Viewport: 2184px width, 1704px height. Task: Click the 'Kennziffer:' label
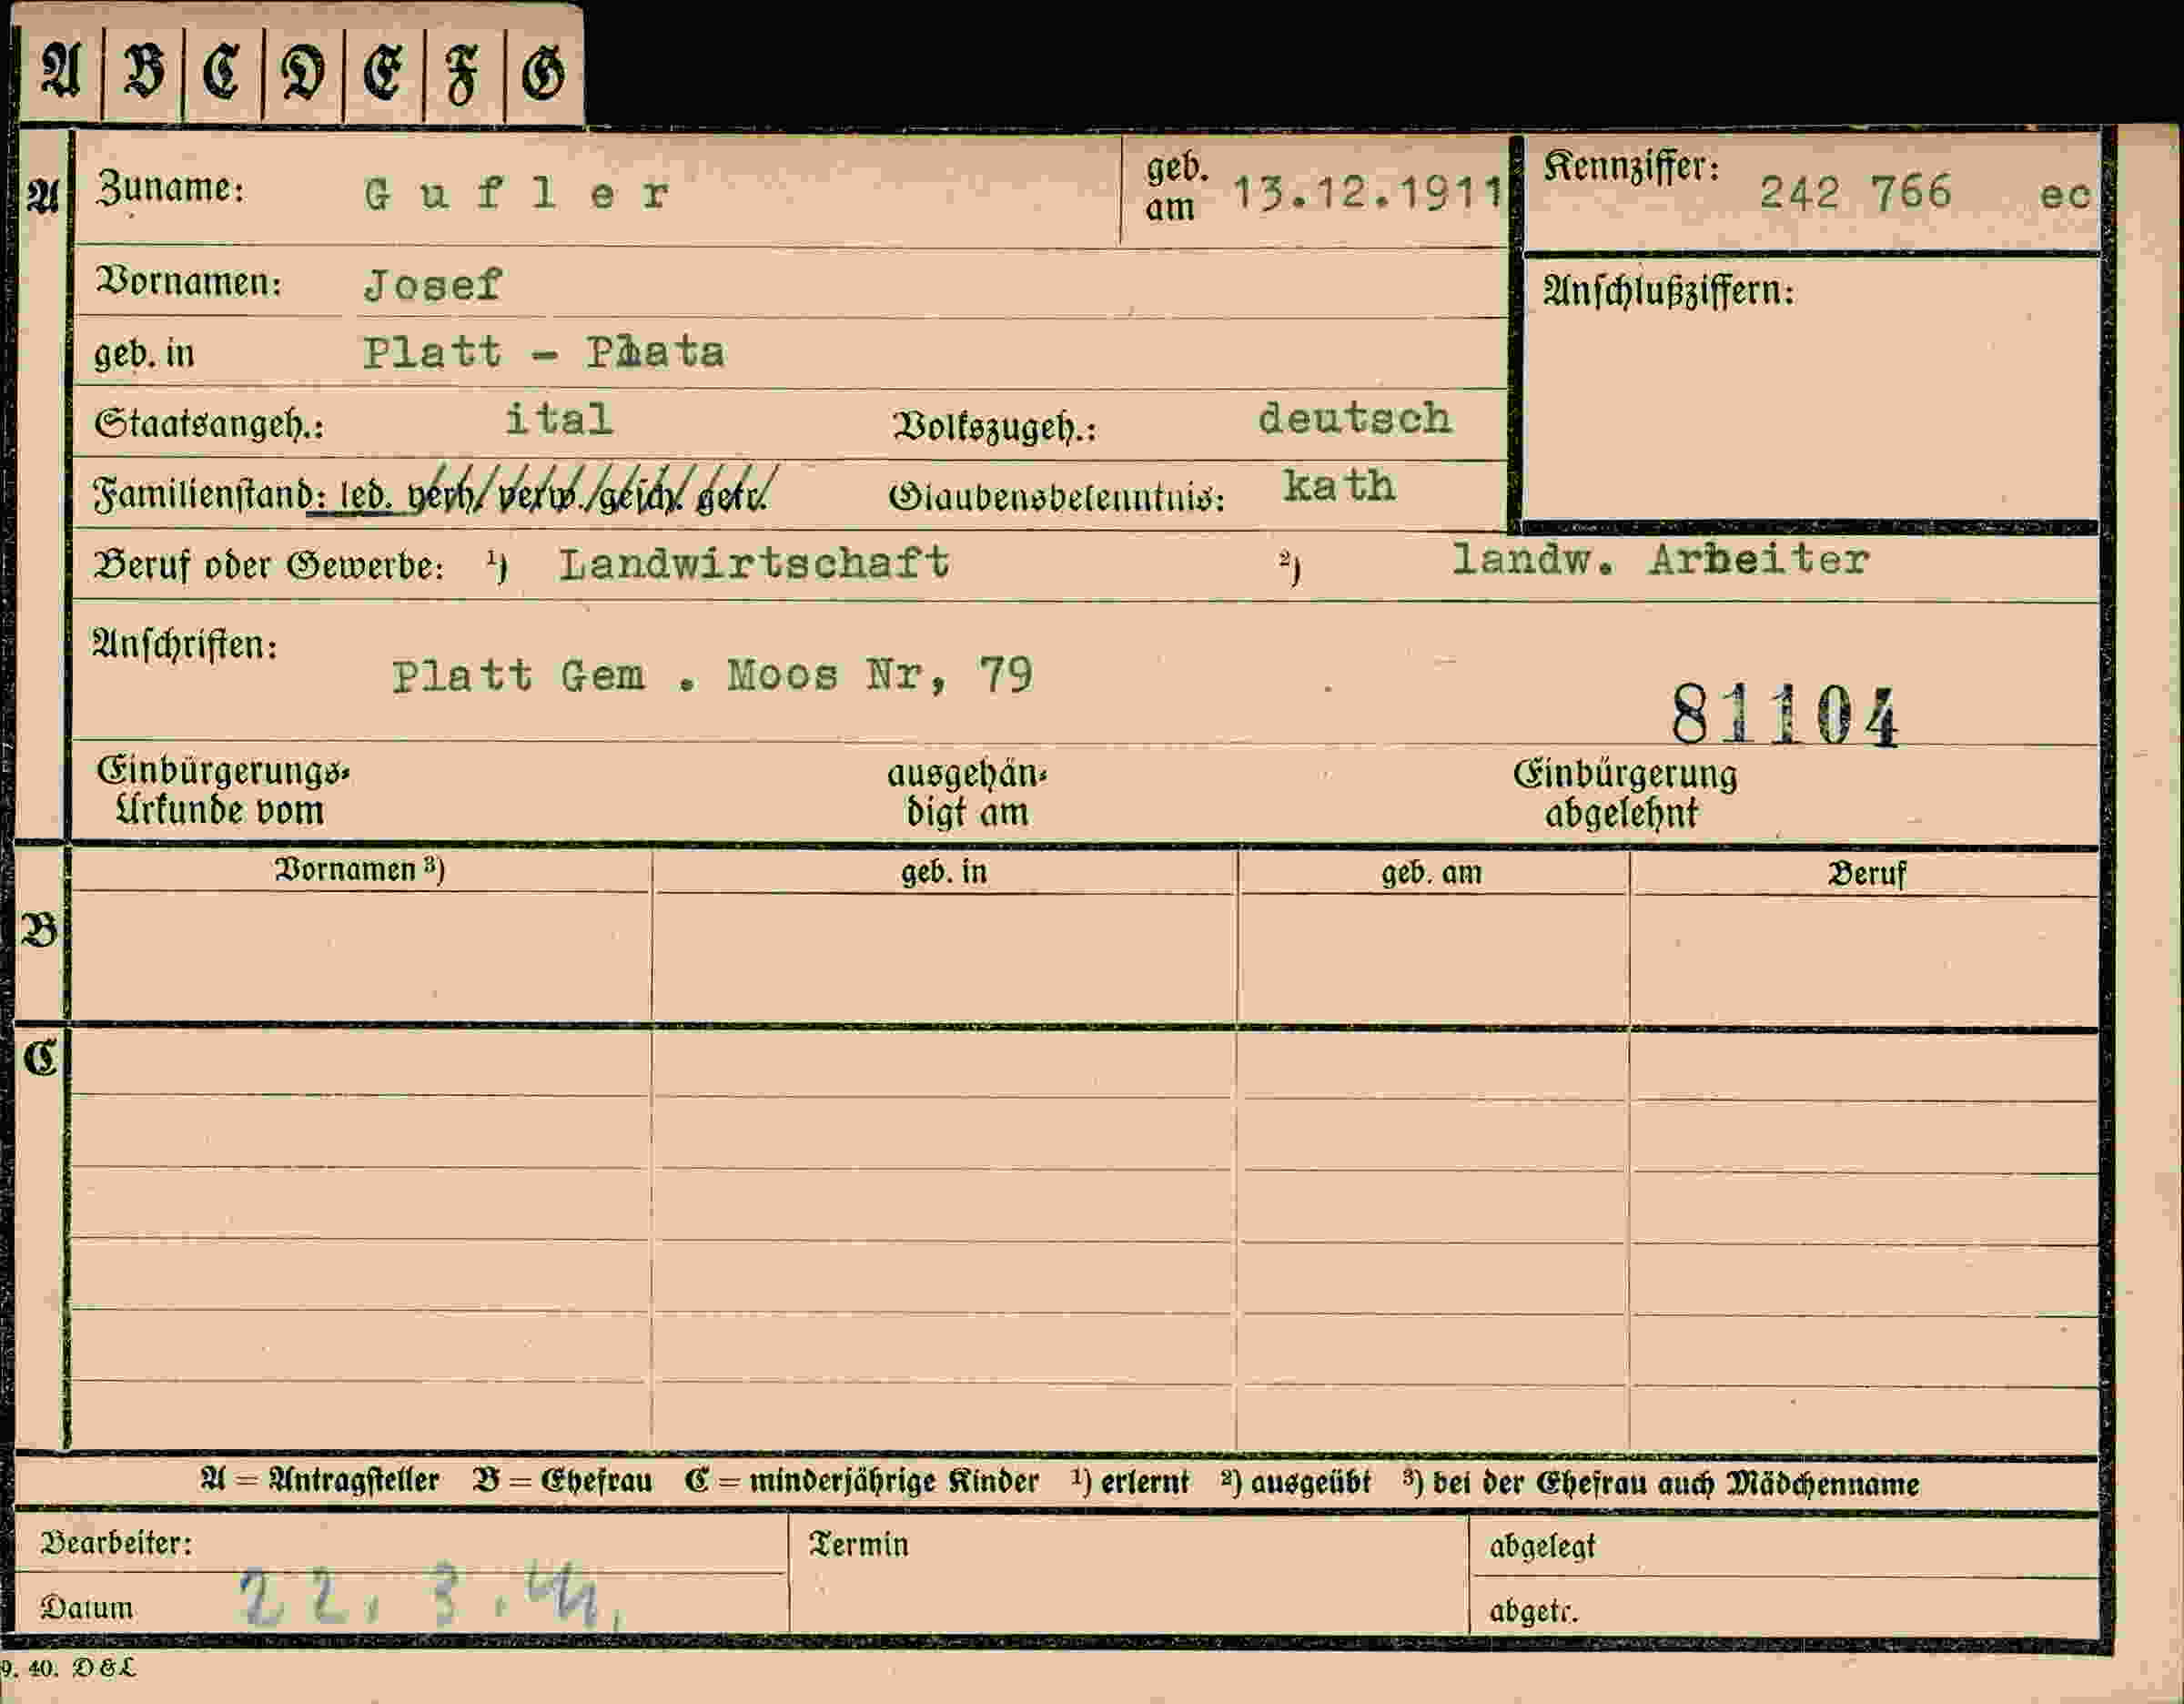pyautogui.click(x=1631, y=167)
